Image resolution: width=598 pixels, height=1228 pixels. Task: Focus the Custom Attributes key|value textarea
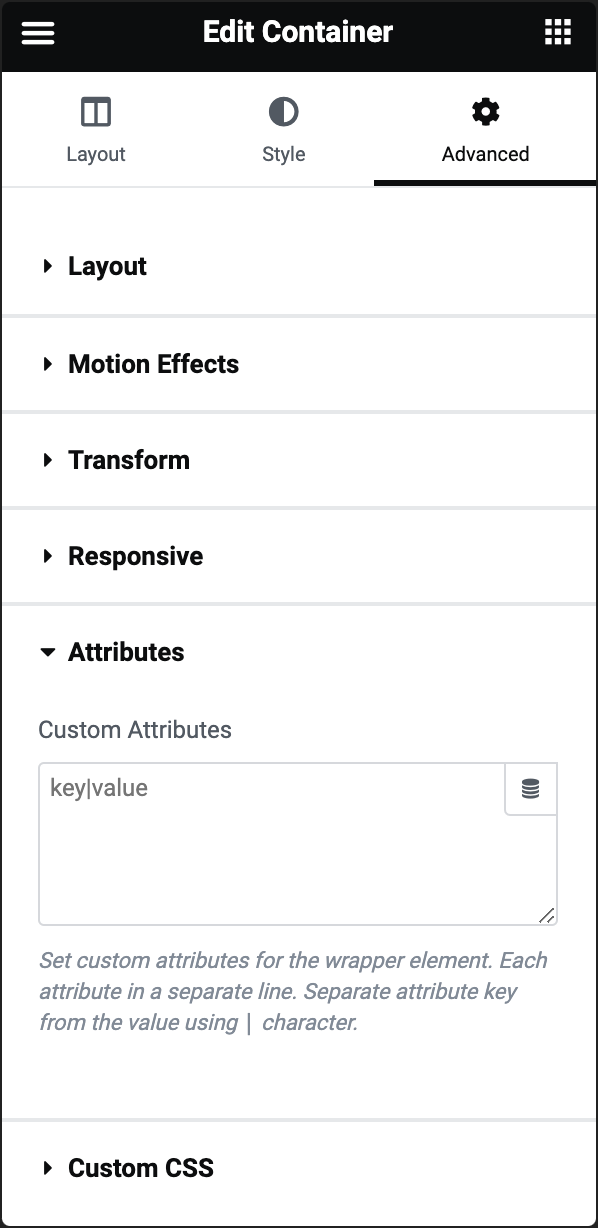pyautogui.click(x=272, y=845)
